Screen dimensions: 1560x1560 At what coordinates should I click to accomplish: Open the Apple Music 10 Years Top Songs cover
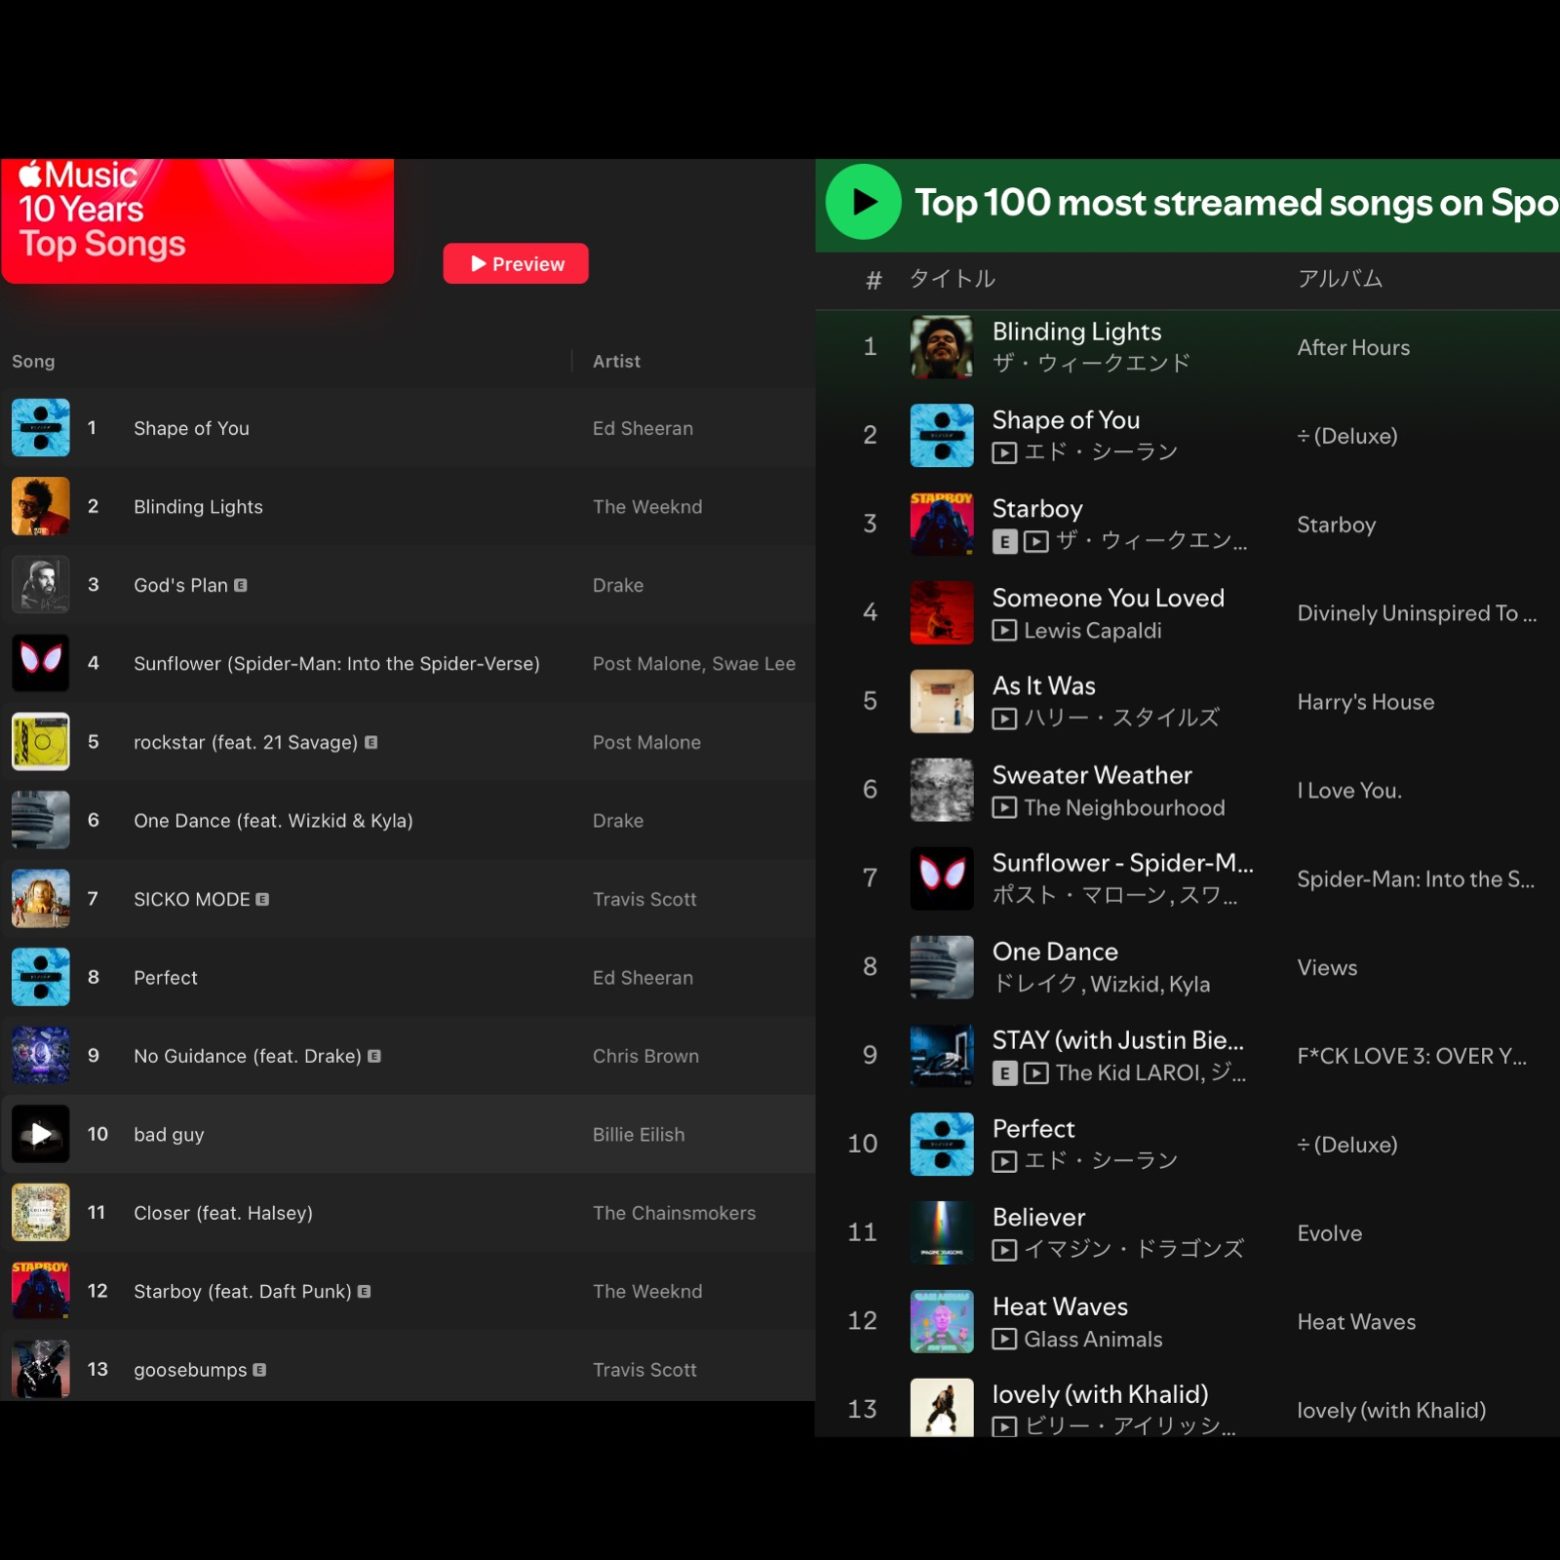click(197, 220)
